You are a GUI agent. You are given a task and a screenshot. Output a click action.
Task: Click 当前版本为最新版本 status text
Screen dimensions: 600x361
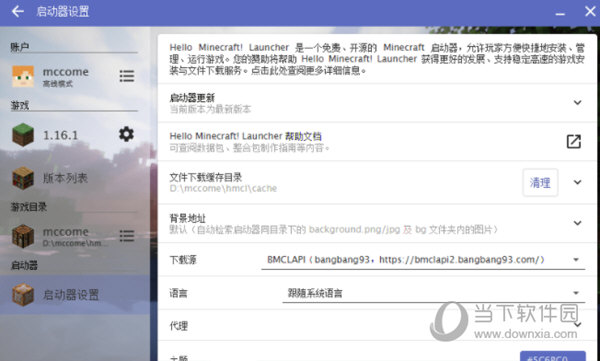(x=210, y=109)
